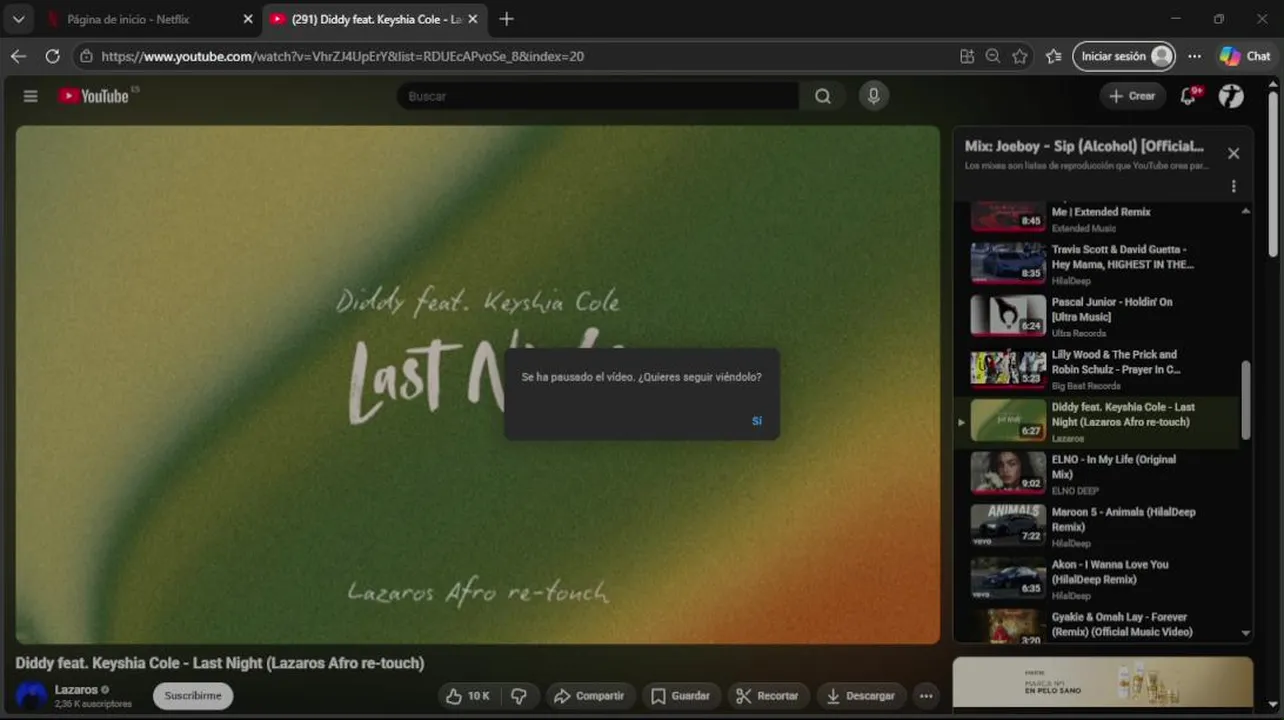Open the browser zoom magnifier
The width and height of the screenshot is (1284, 720).
click(993, 56)
